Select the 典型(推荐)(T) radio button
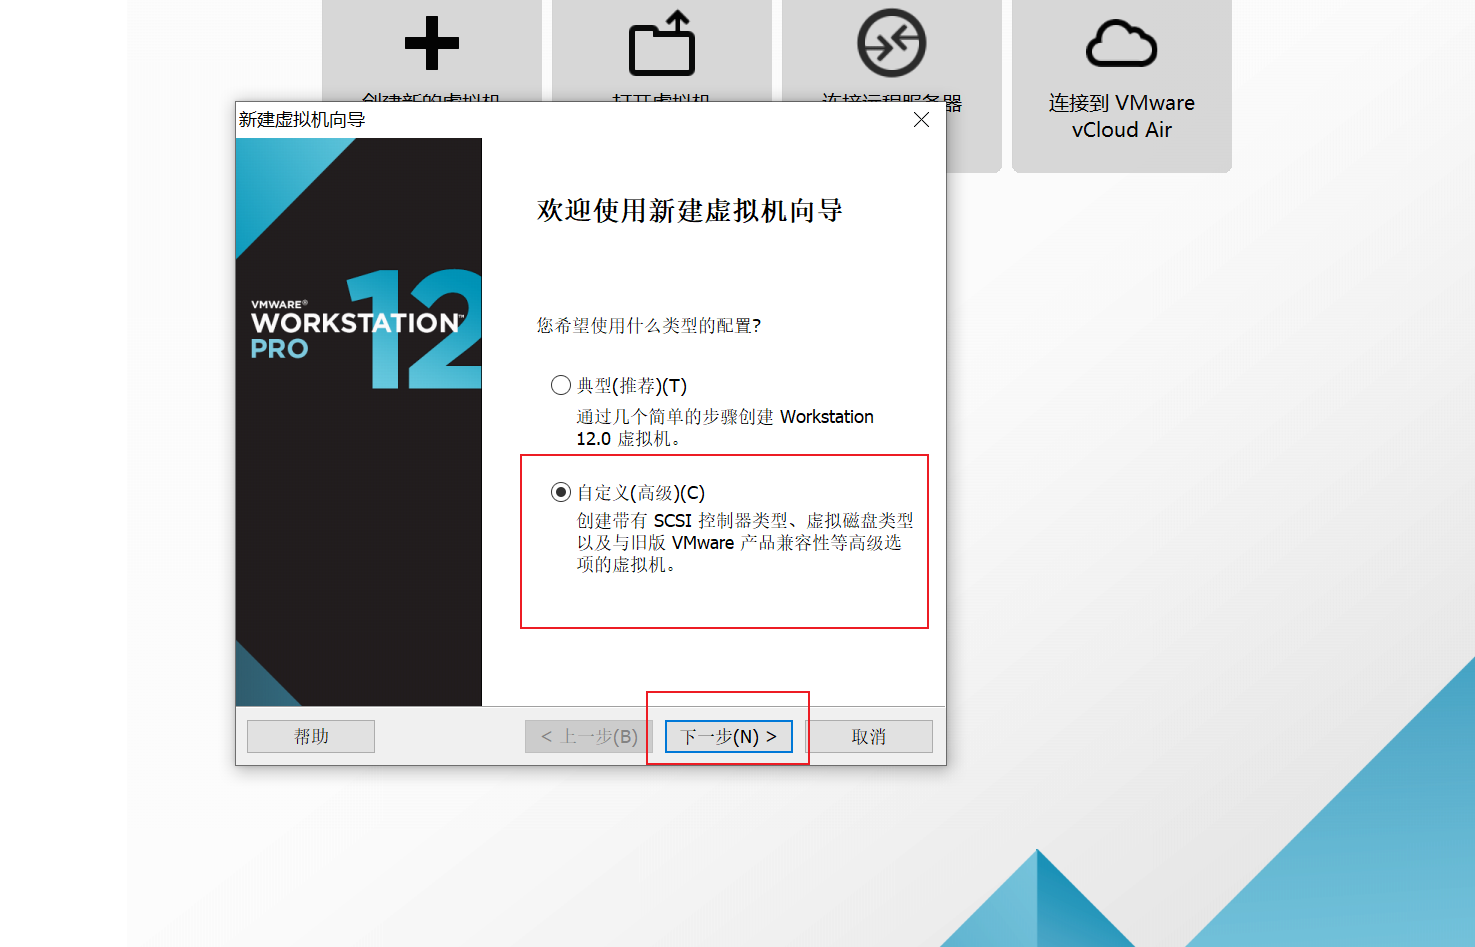 [x=561, y=385]
